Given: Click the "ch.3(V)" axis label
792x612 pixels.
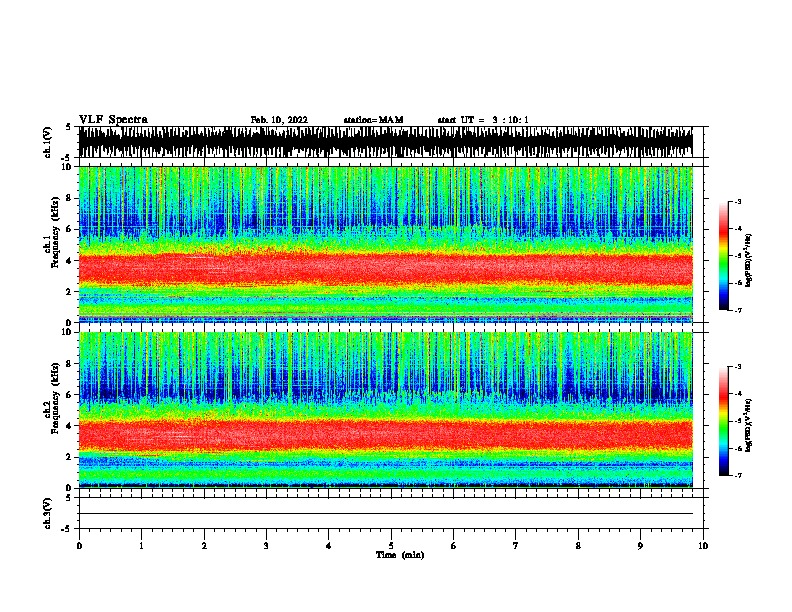Looking at the screenshot, I should click(x=48, y=513).
